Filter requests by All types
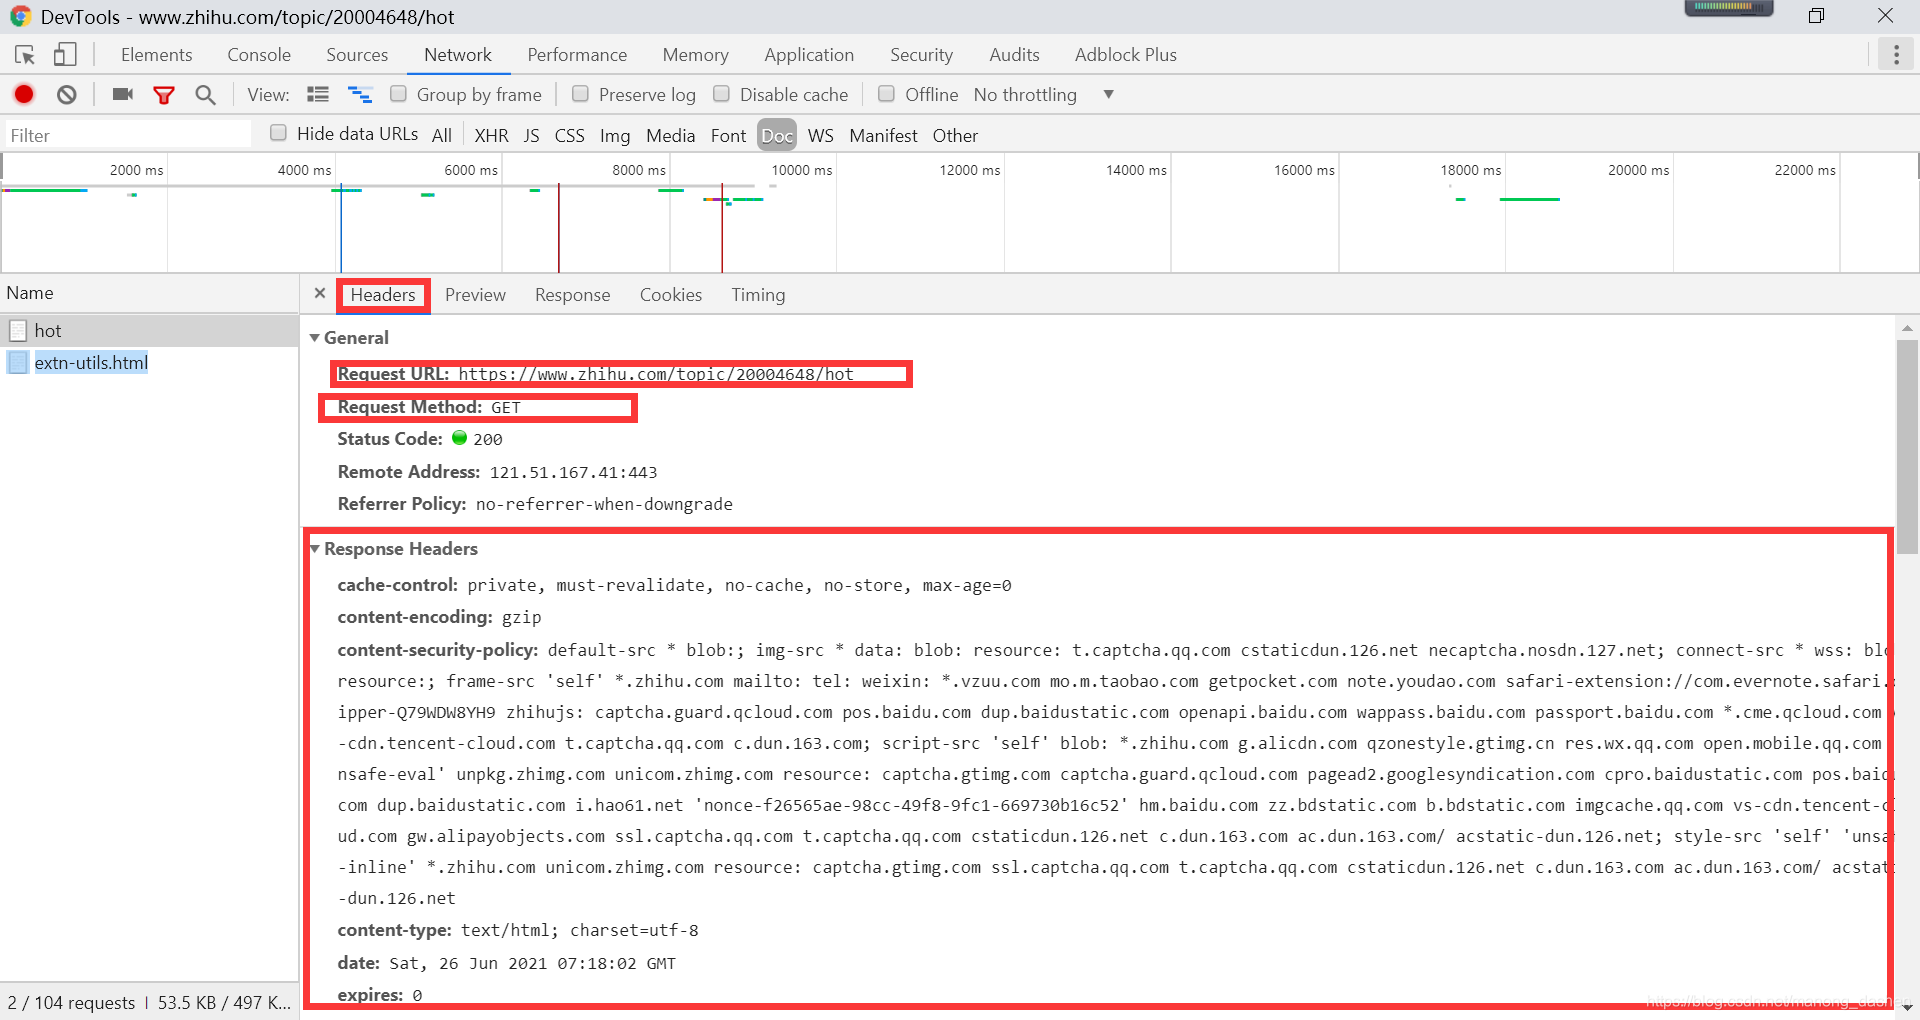 point(442,135)
